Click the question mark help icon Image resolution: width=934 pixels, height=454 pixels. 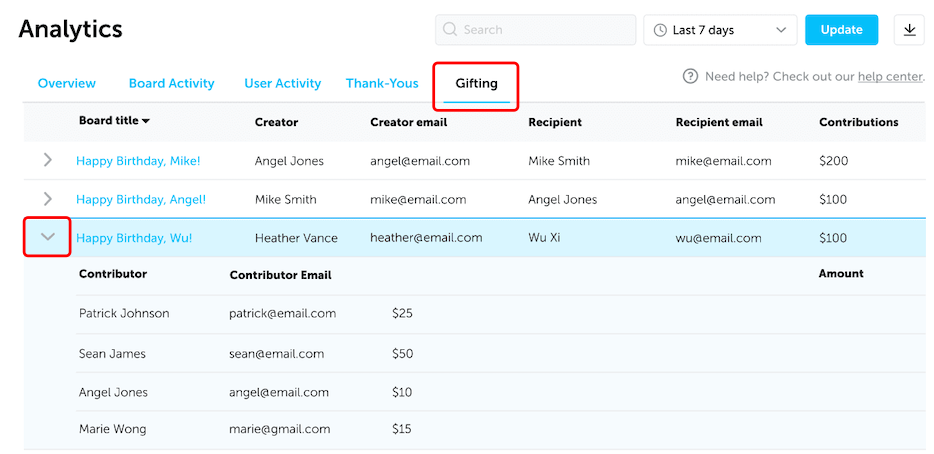(690, 76)
